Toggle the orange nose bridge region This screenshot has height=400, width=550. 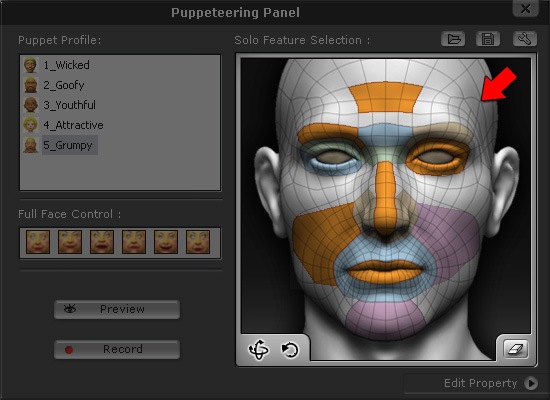385,196
